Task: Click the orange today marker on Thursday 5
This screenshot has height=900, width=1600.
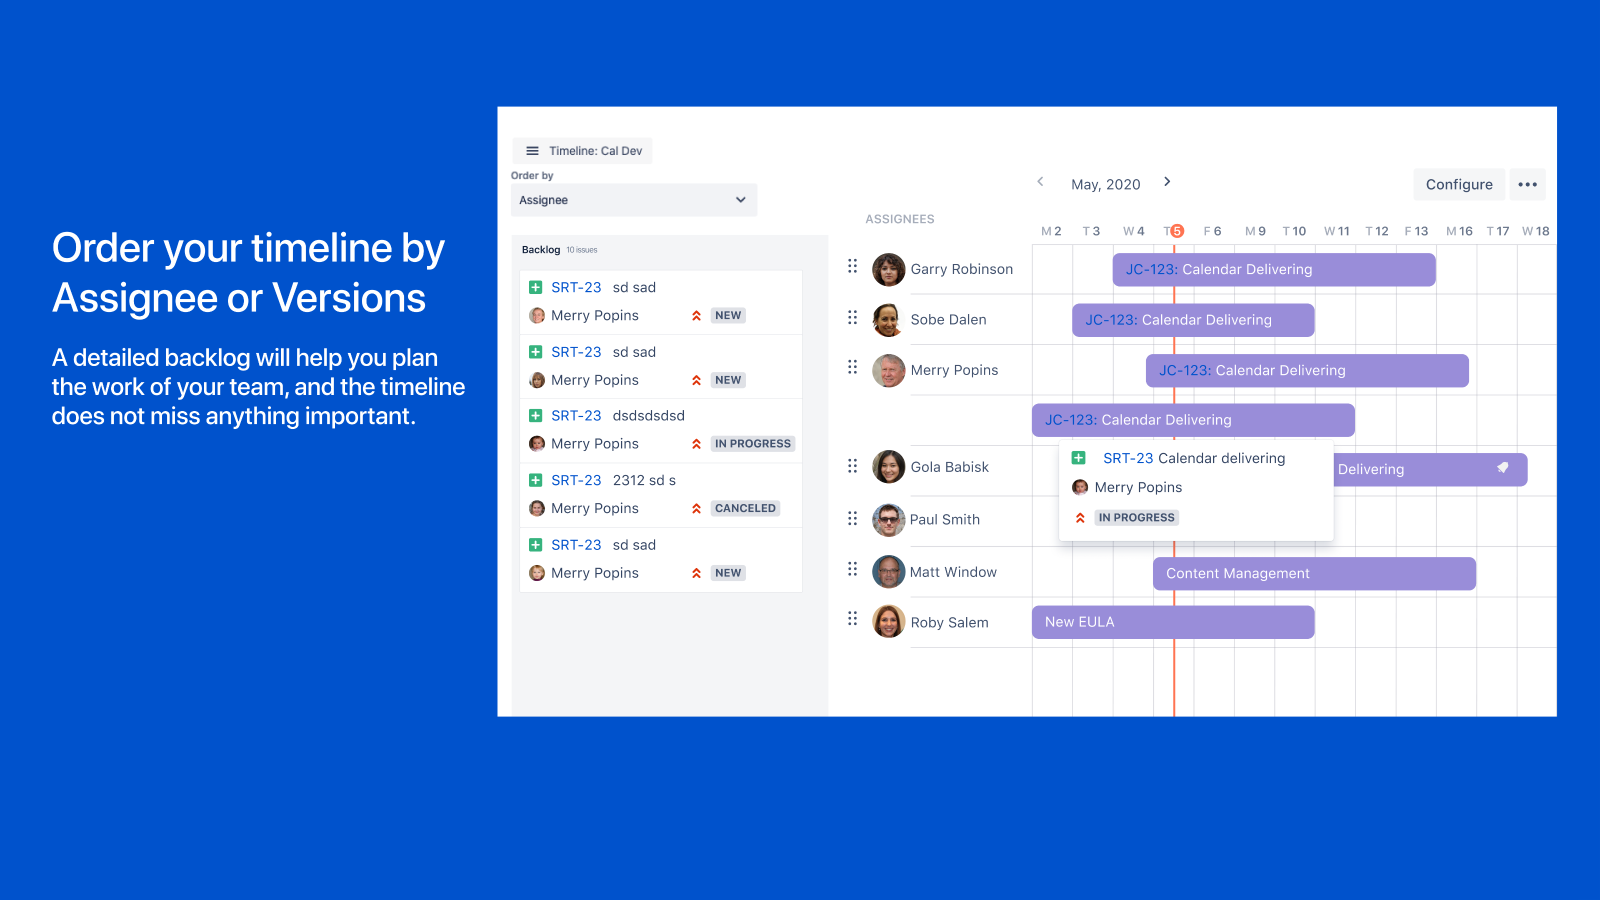Action: [x=1175, y=229]
